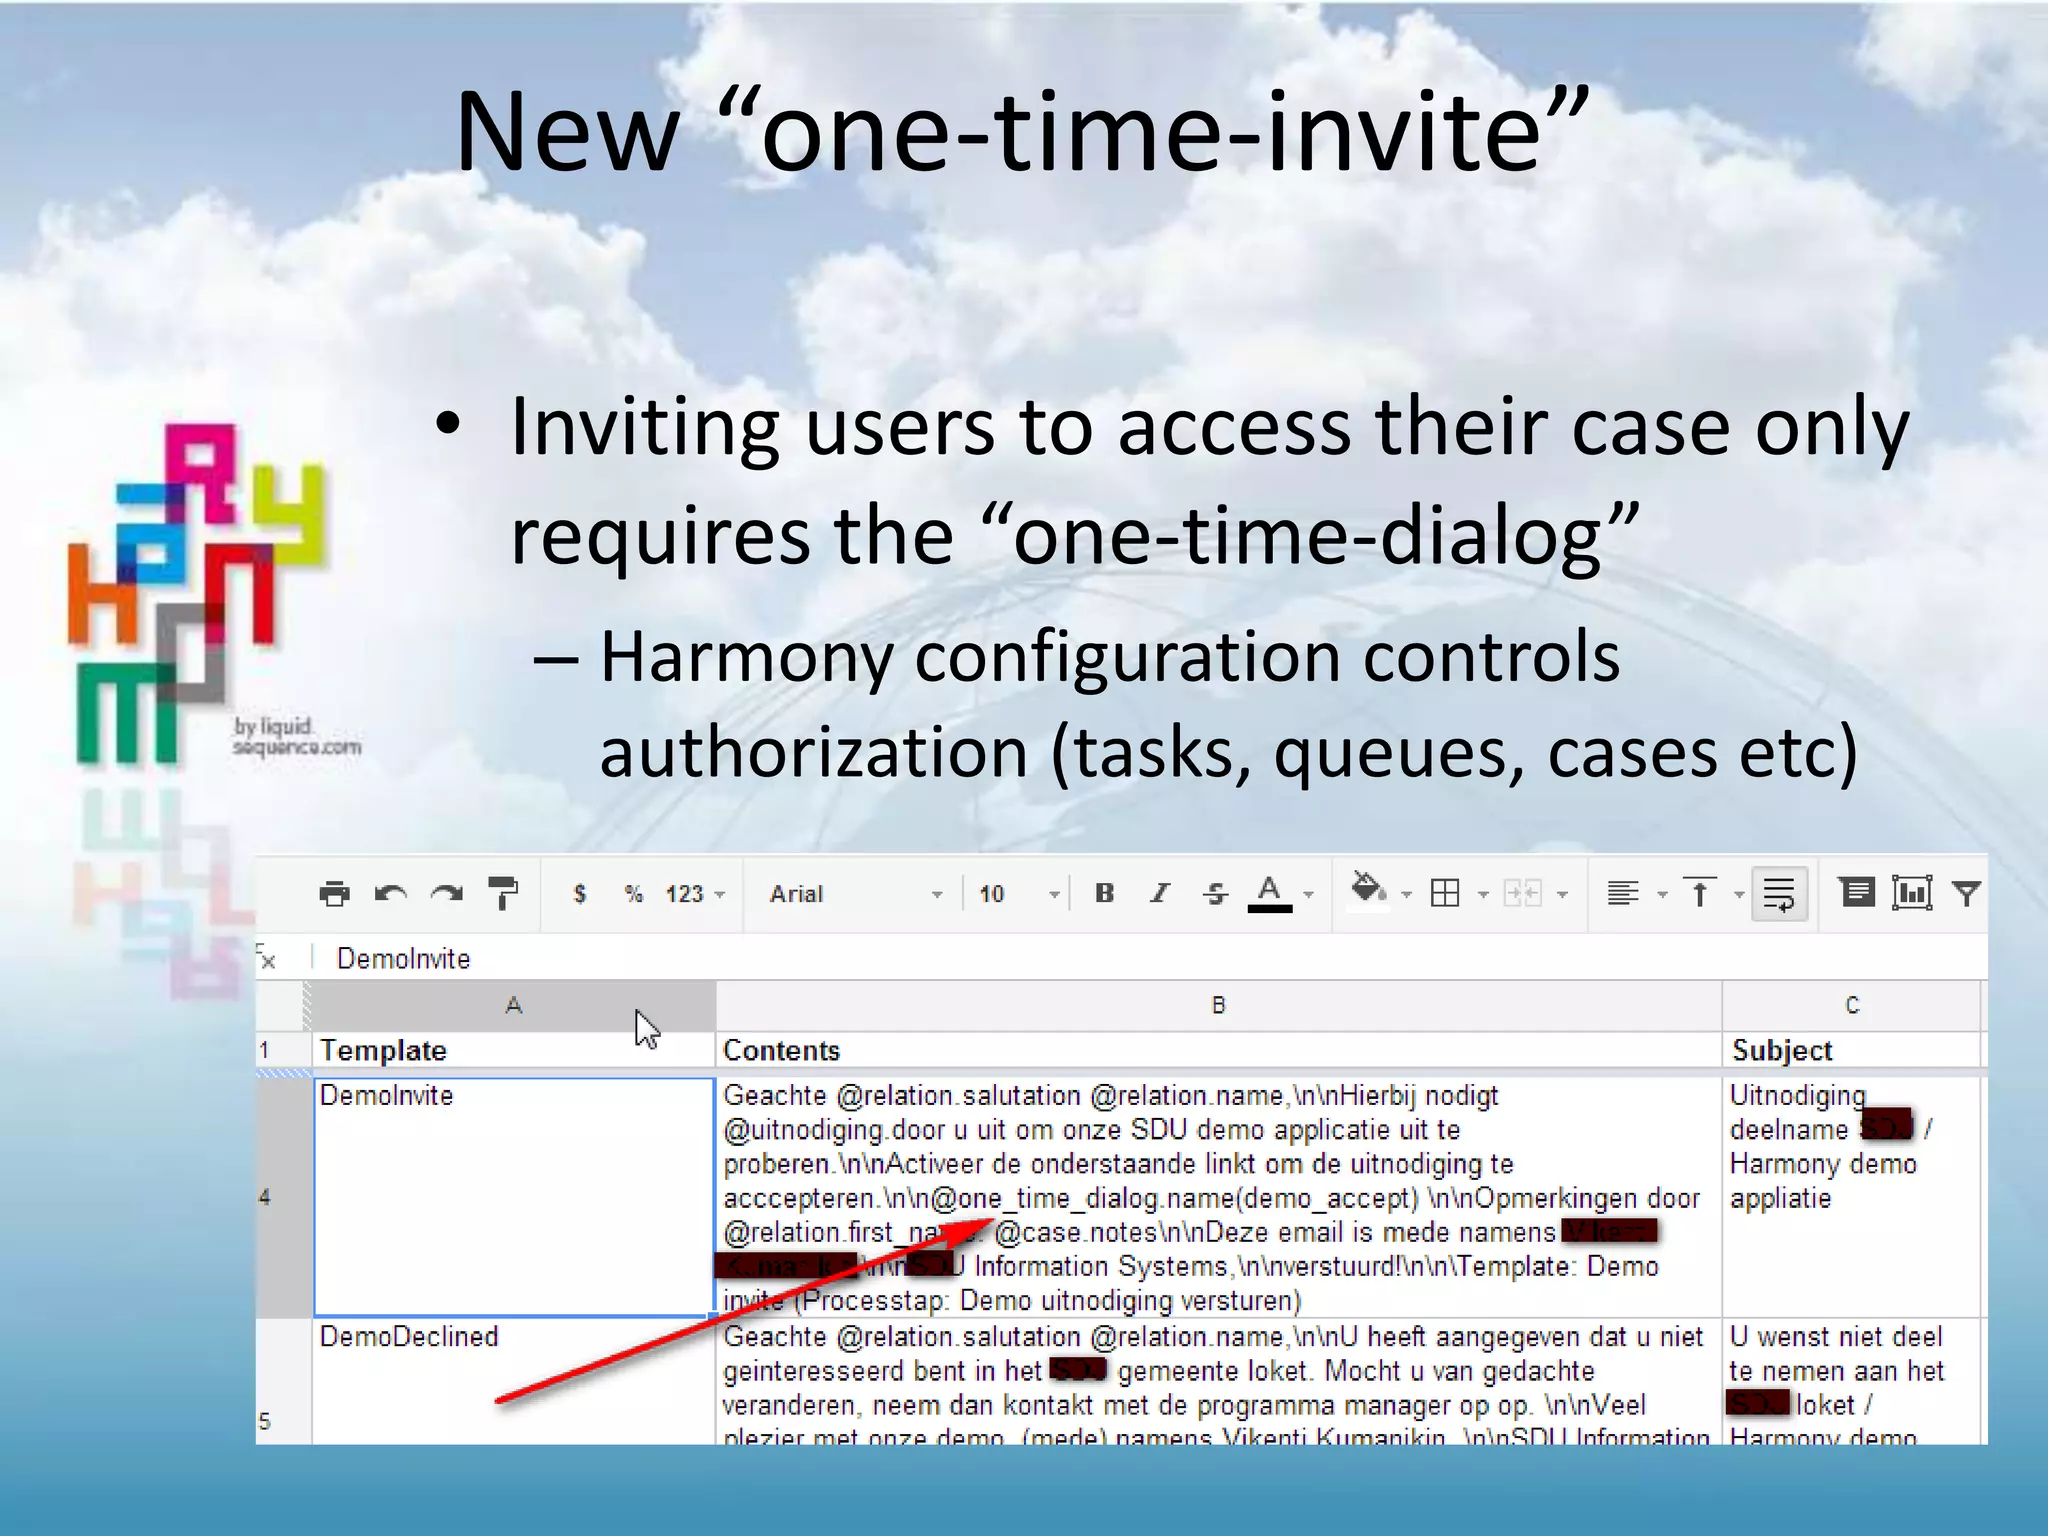The image size is (2048, 1536).
Task: Click the insert comment icon
Action: (x=1857, y=892)
